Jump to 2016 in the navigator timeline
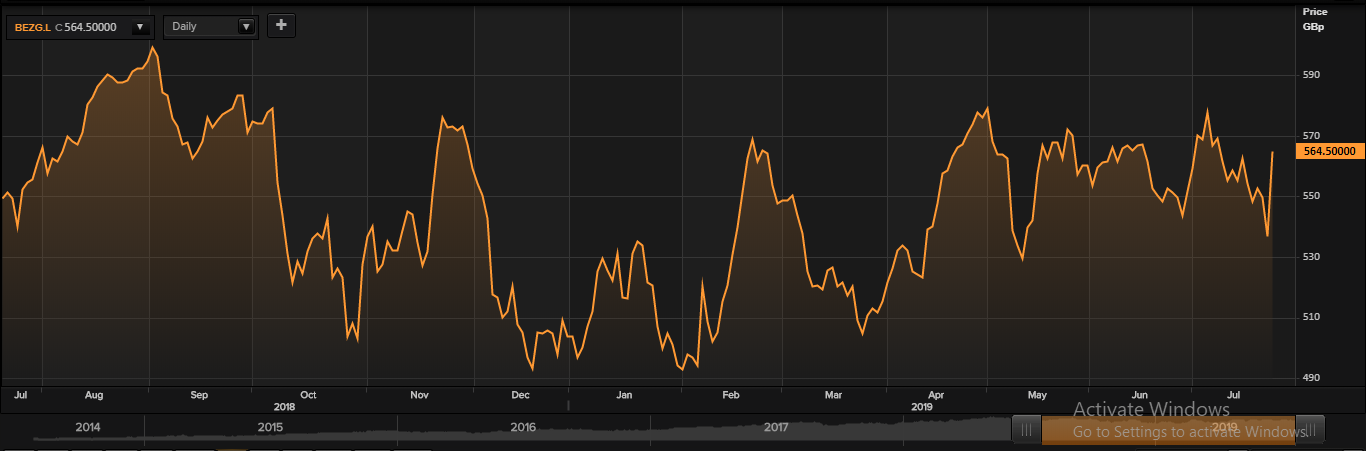The width and height of the screenshot is (1366, 451). [x=523, y=427]
